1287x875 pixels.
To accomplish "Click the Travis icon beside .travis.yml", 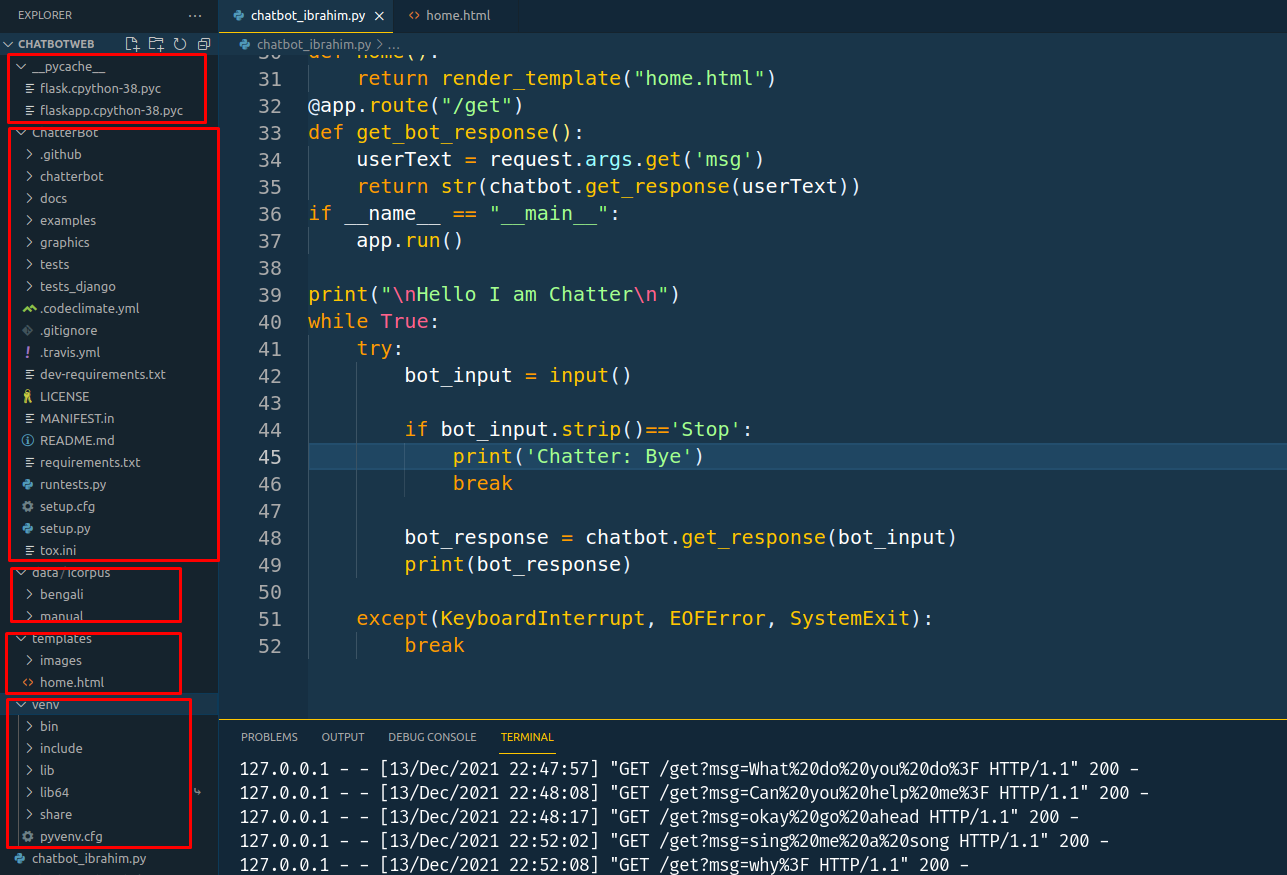I will coord(28,352).
